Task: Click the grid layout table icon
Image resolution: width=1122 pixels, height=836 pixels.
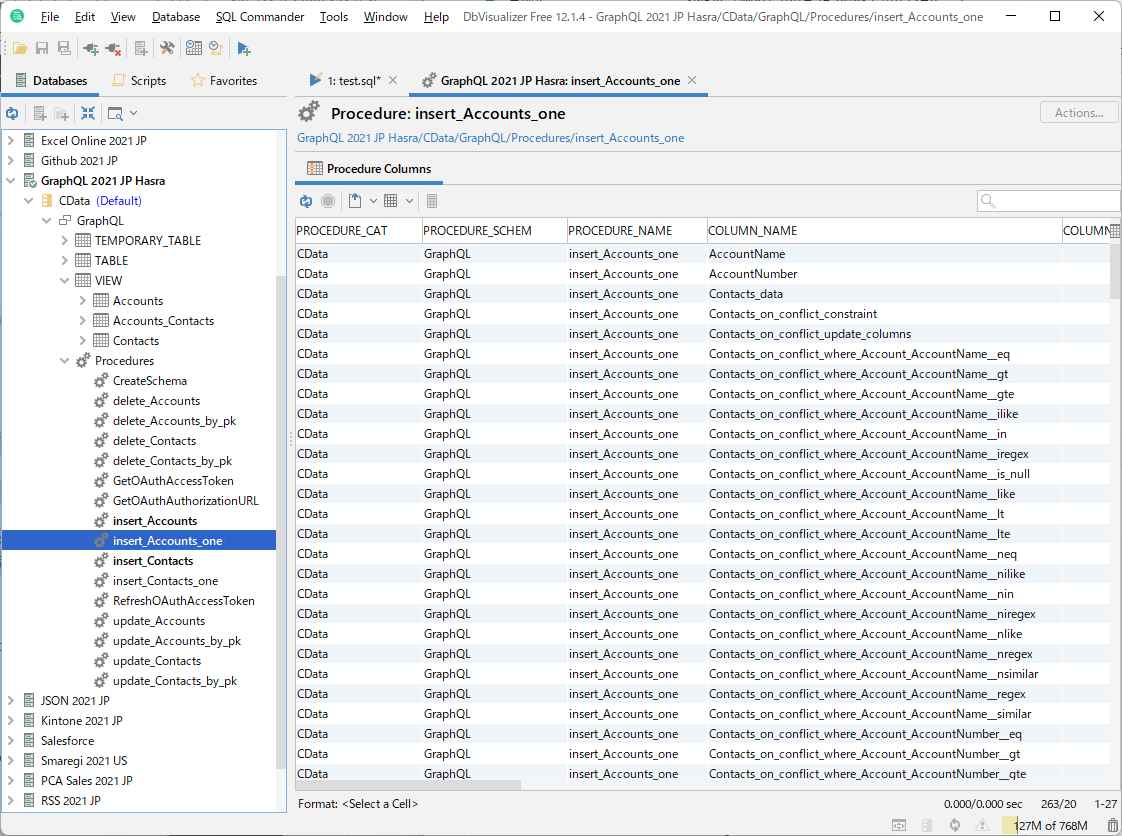Action: (391, 201)
